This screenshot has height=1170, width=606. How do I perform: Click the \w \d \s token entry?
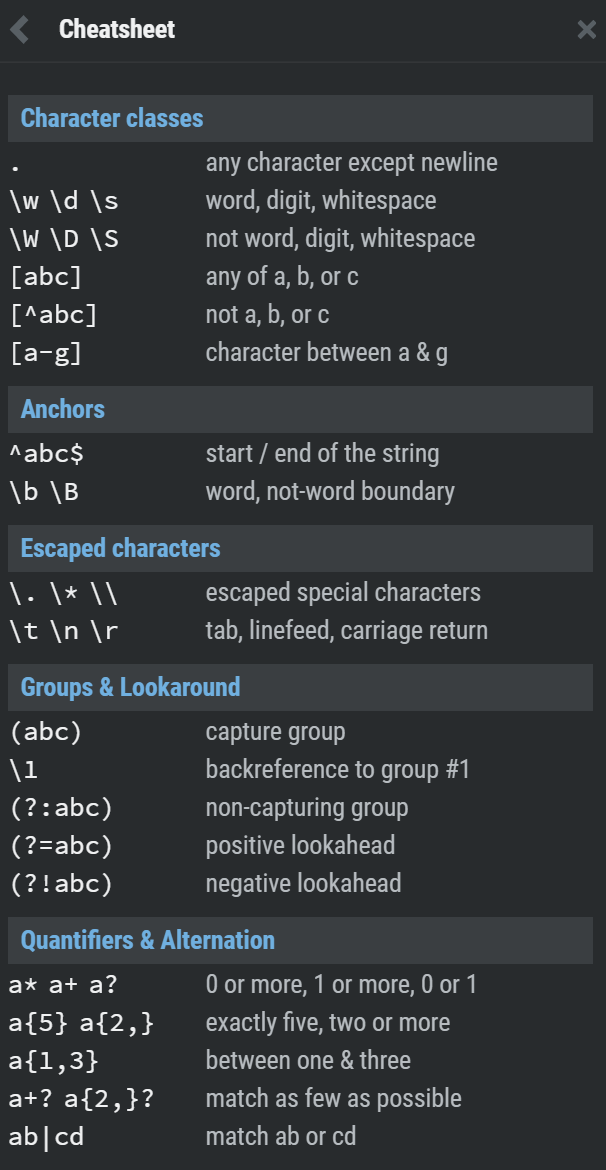(64, 201)
